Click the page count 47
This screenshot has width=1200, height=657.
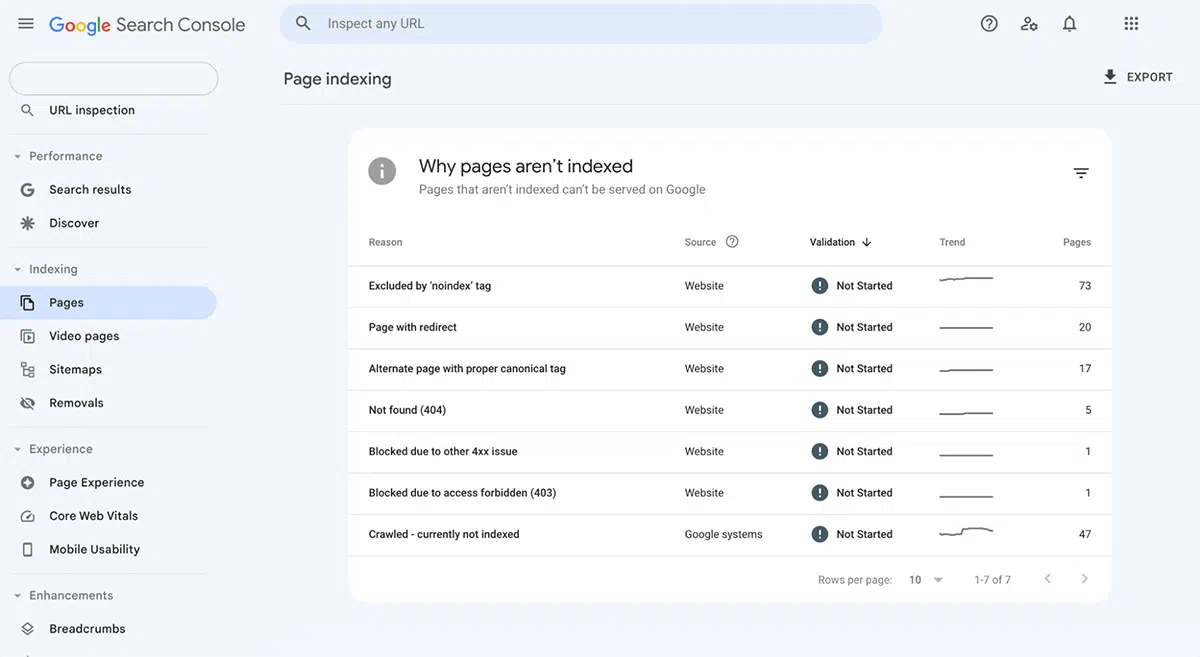point(1085,534)
